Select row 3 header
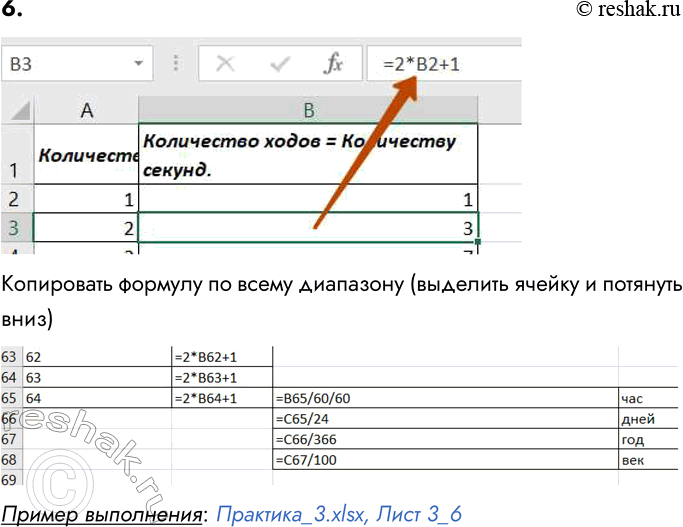 (15, 227)
